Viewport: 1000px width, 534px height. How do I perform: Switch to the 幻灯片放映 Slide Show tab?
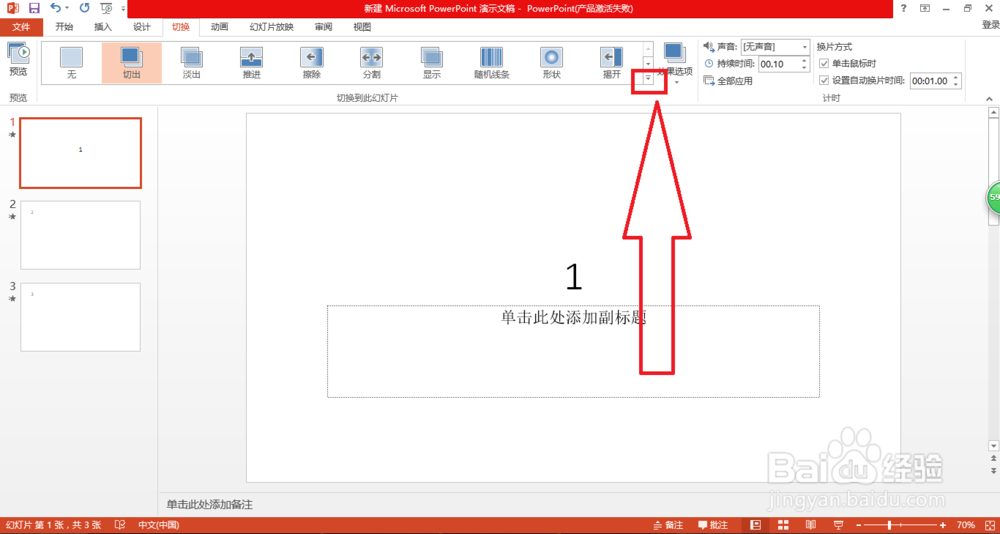[272, 27]
